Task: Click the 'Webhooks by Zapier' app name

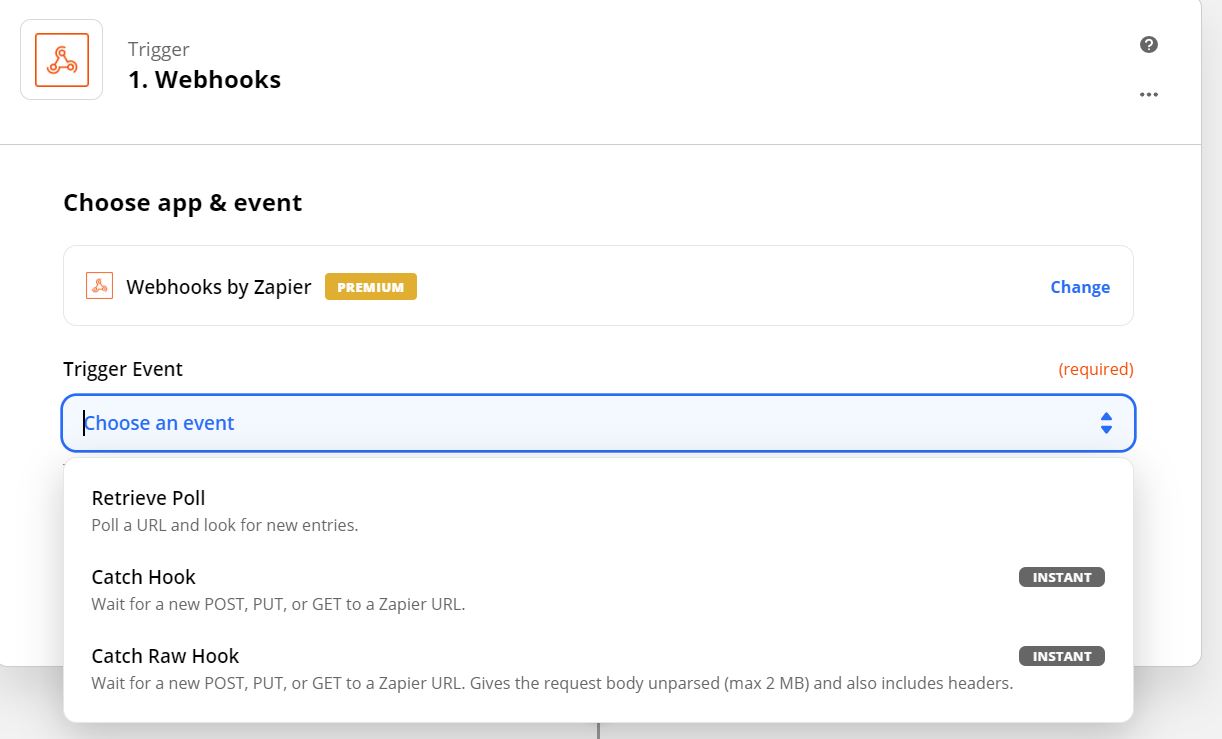Action: click(x=219, y=287)
